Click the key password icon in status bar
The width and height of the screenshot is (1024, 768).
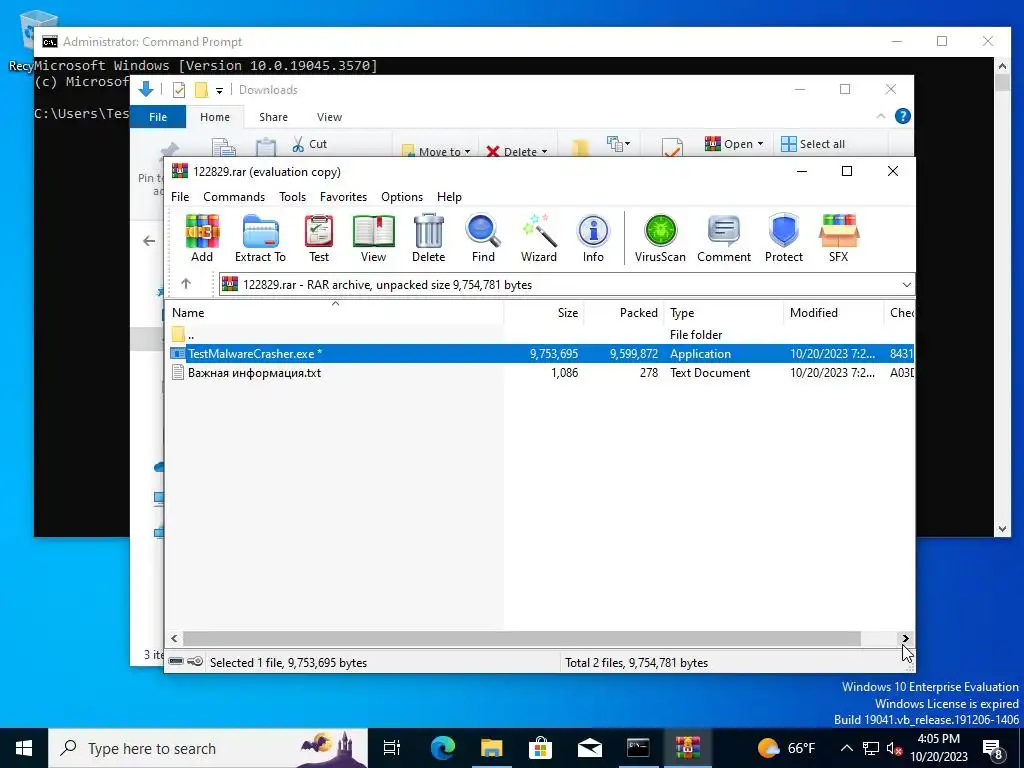pyautogui.click(x=195, y=661)
